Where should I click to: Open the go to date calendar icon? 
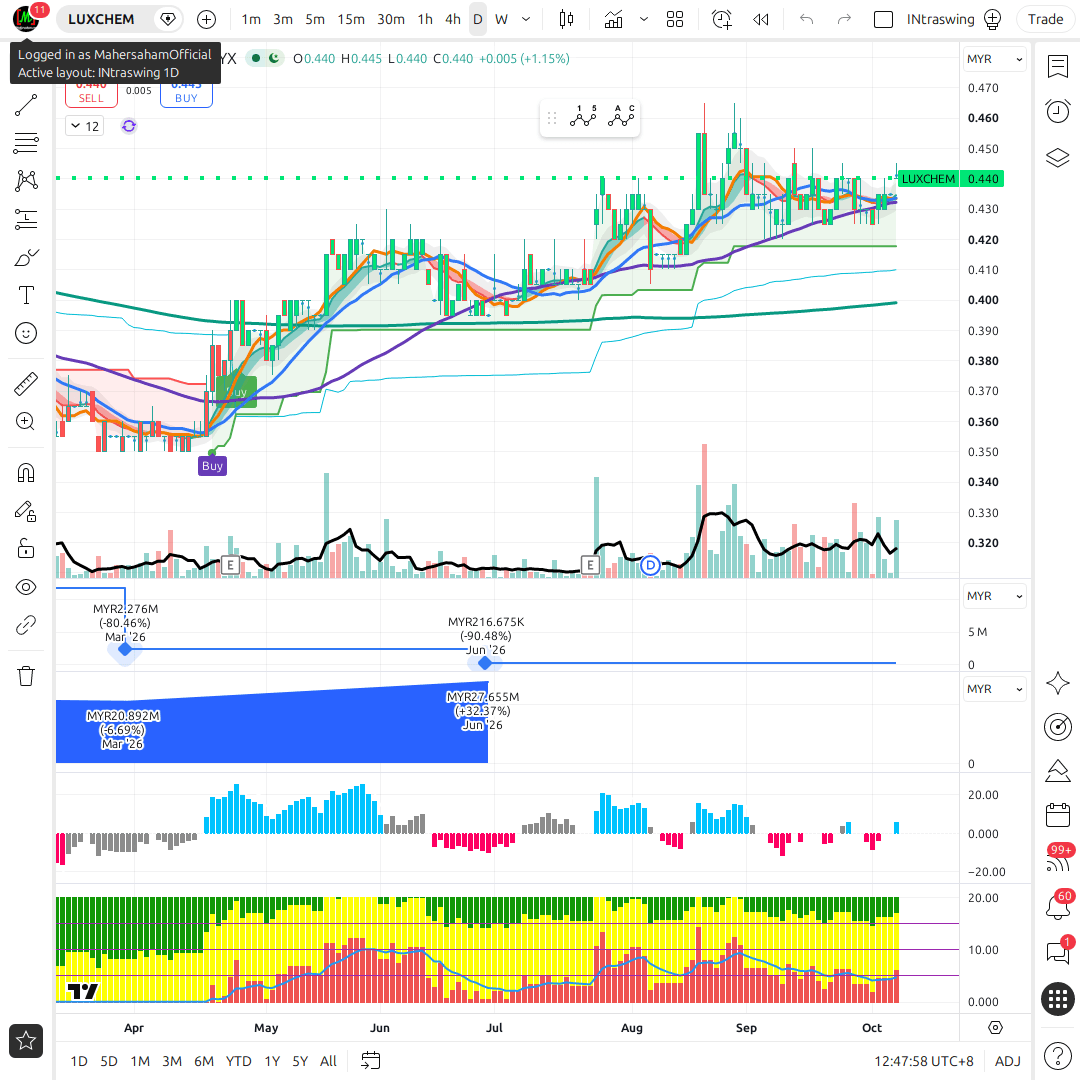pyautogui.click(x=371, y=1061)
